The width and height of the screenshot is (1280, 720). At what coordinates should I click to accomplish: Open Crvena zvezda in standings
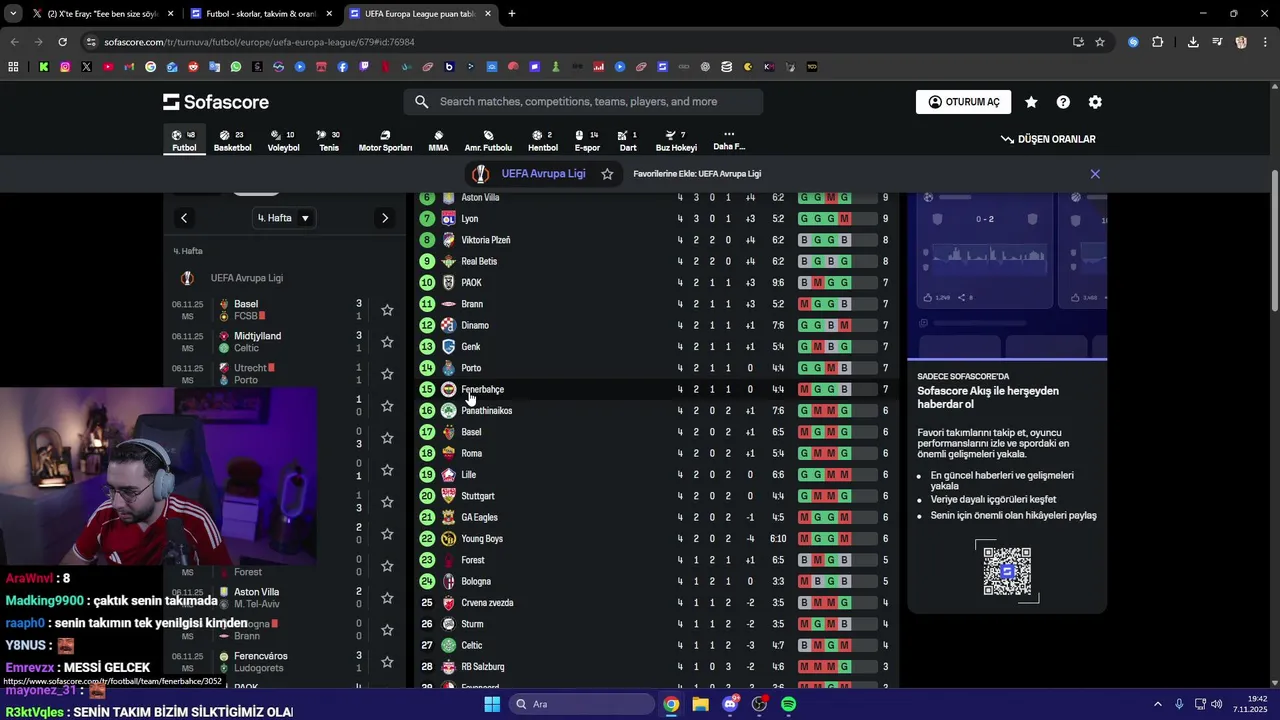[x=486, y=603]
